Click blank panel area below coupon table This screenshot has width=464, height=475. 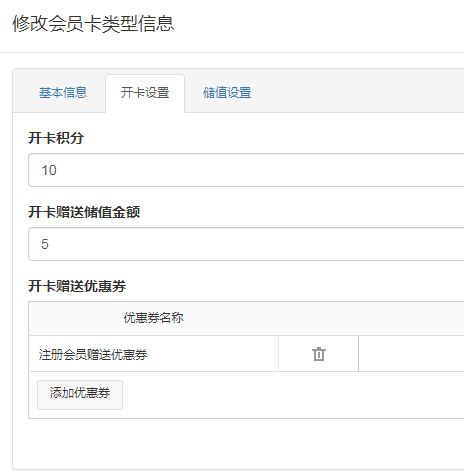(238, 443)
